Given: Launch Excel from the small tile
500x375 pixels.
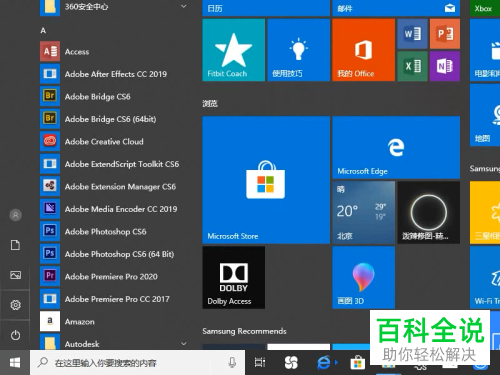Looking at the screenshot, I should tap(412, 66).
